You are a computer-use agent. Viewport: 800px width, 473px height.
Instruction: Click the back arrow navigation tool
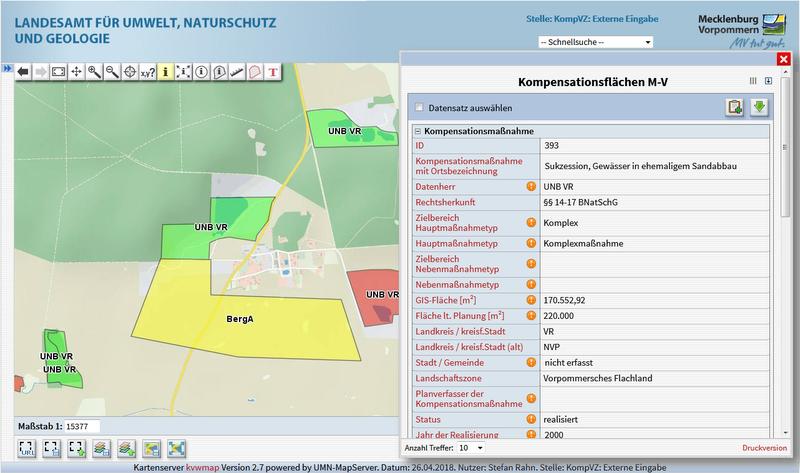pos(22,72)
